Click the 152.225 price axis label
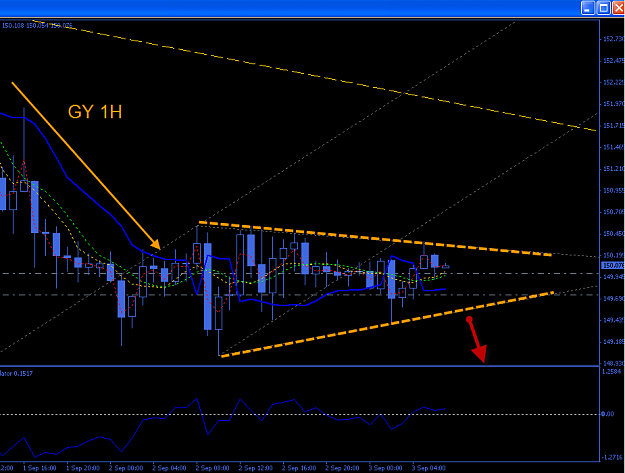 pyautogui.click(x=613, y=82)
